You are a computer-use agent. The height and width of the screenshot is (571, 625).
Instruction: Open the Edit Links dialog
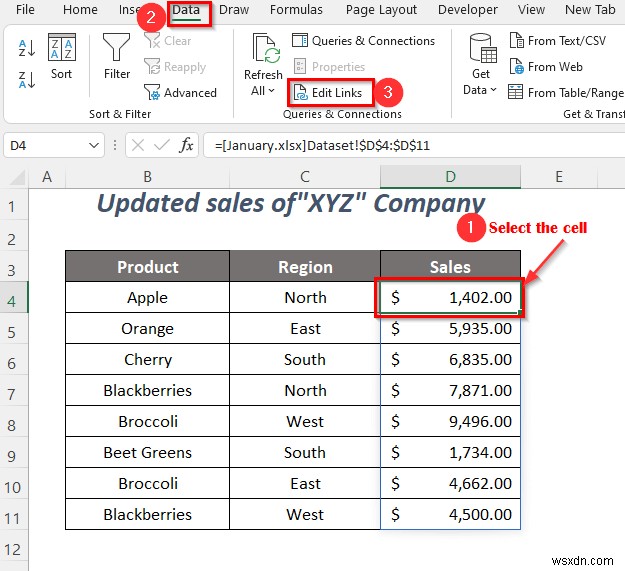point(328,92)
